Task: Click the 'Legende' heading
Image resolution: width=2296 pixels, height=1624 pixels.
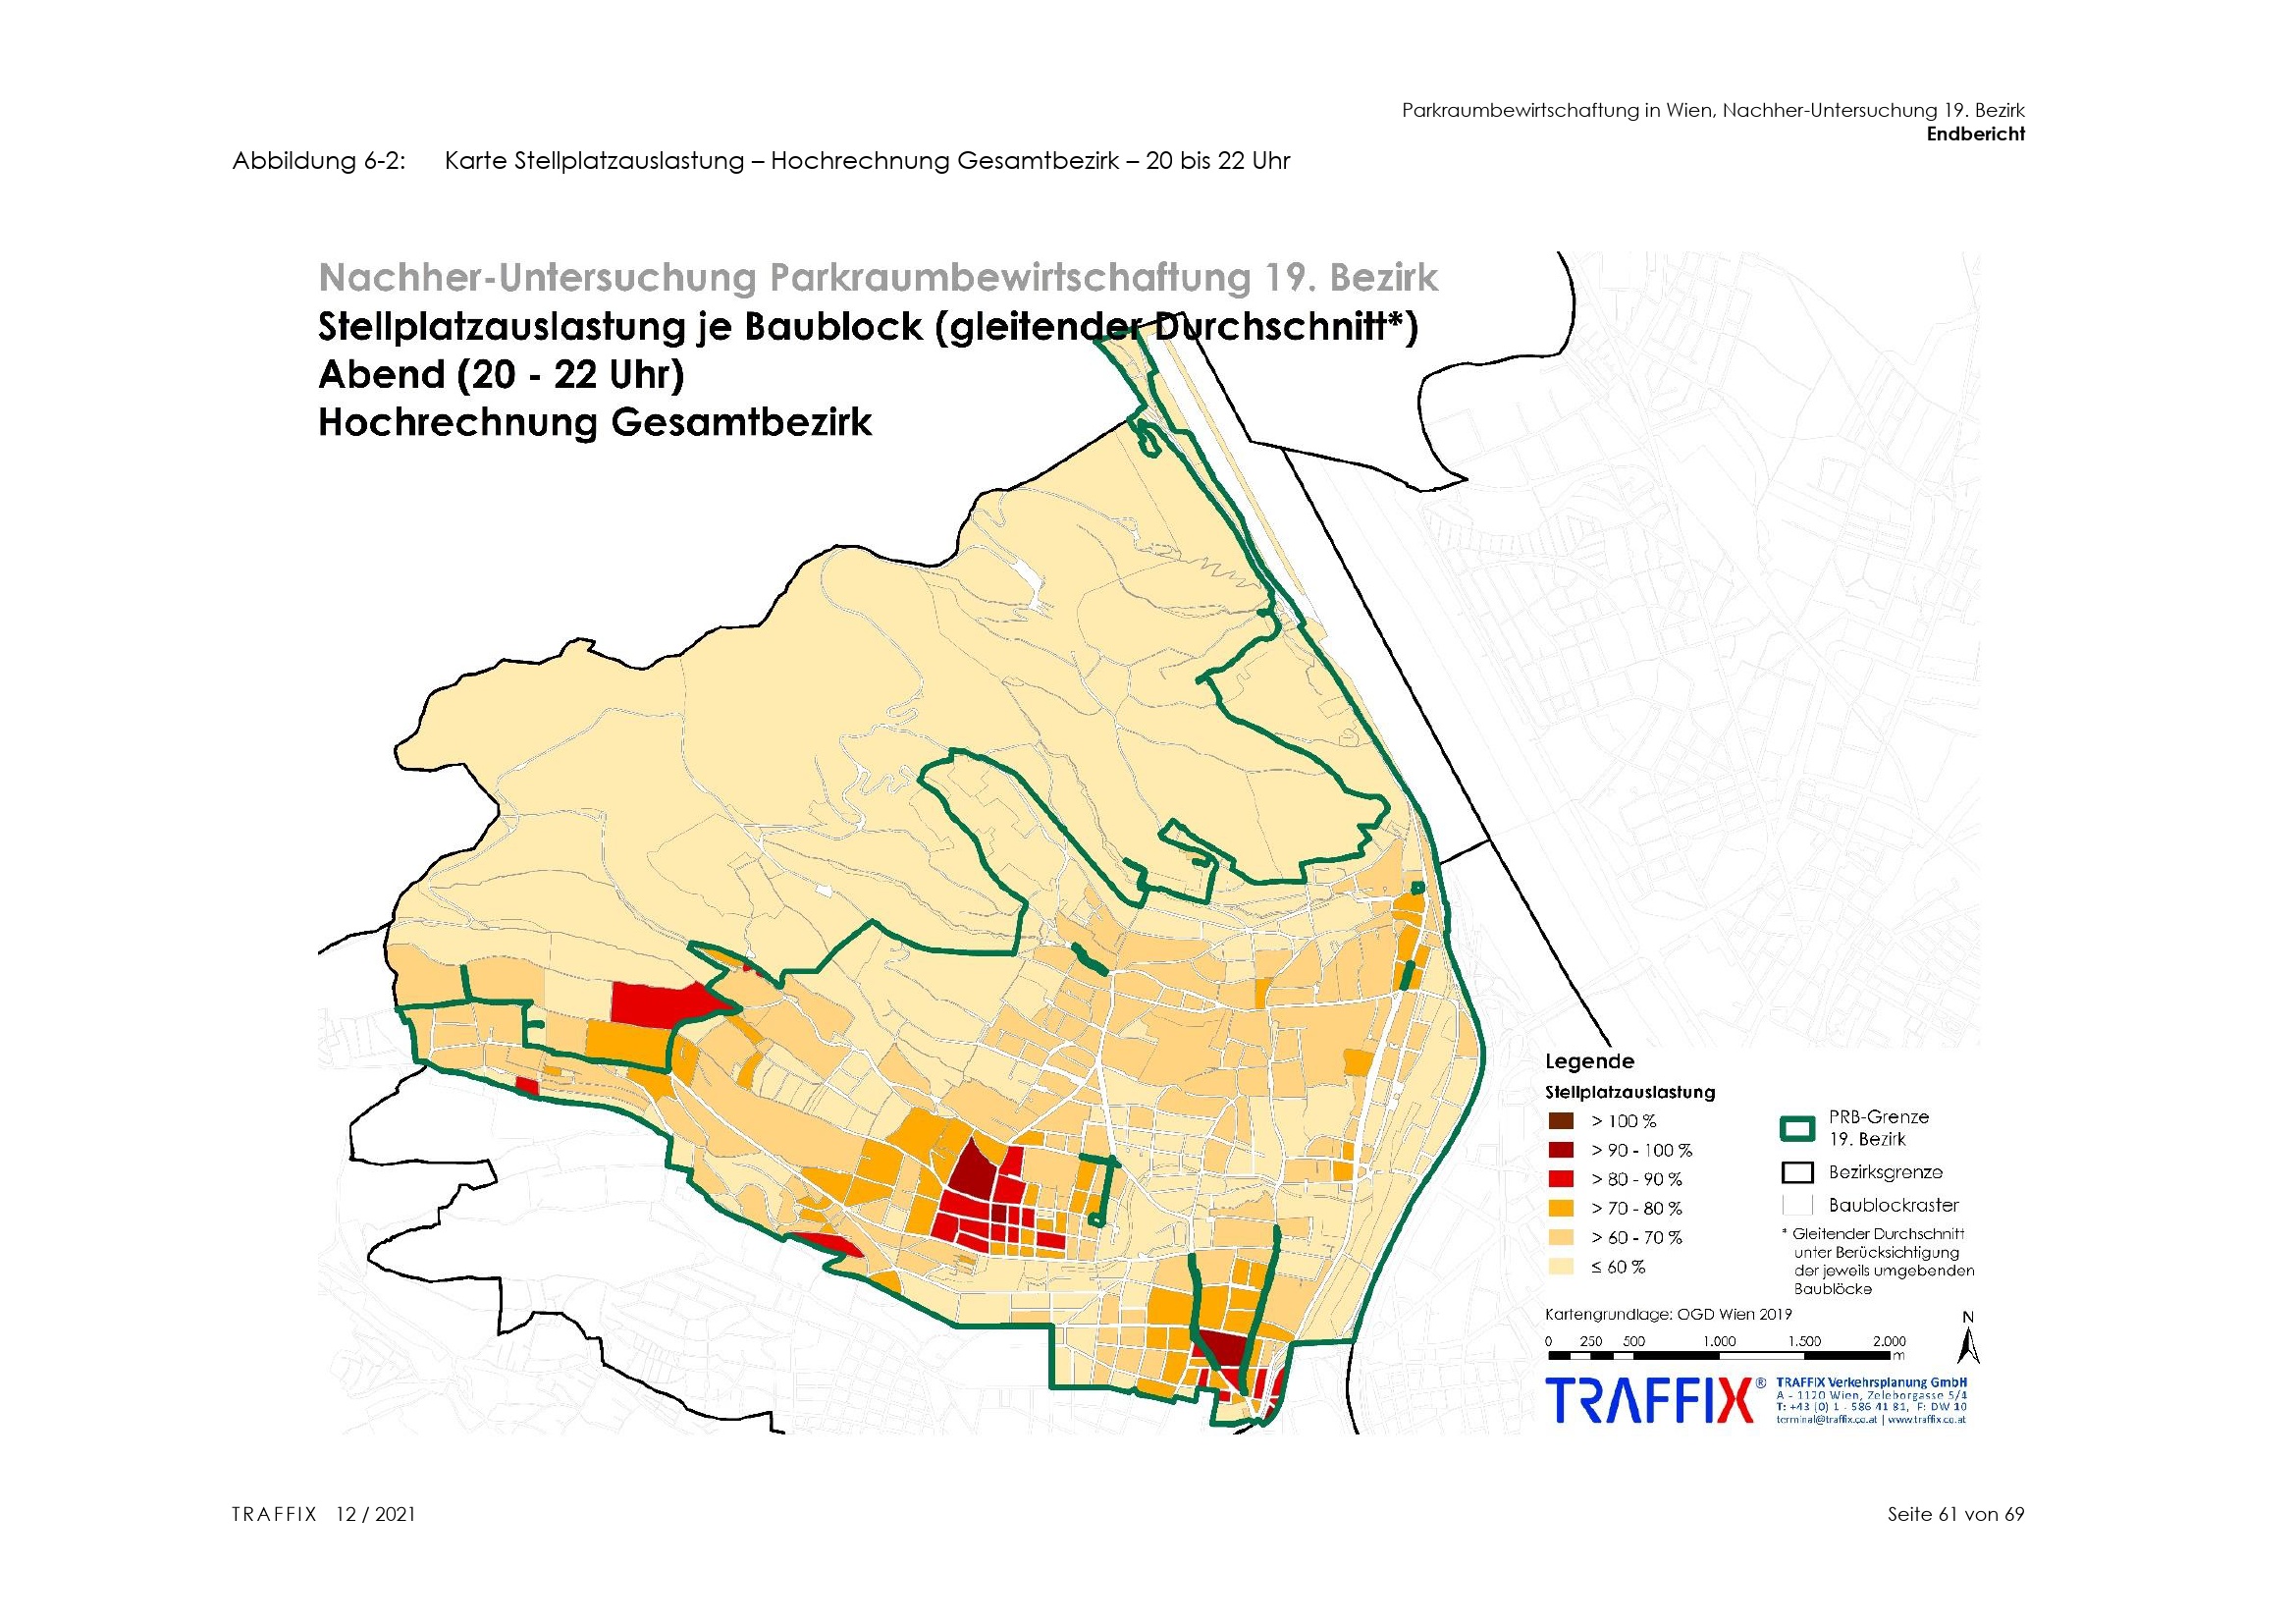Action: 1589,1061
